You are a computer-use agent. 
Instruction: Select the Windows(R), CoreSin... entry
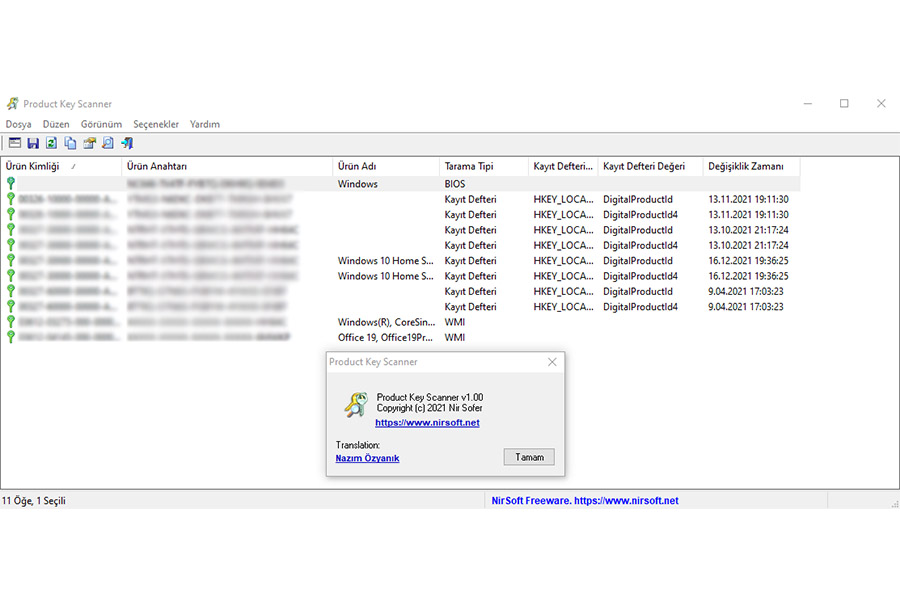point(386,322)
